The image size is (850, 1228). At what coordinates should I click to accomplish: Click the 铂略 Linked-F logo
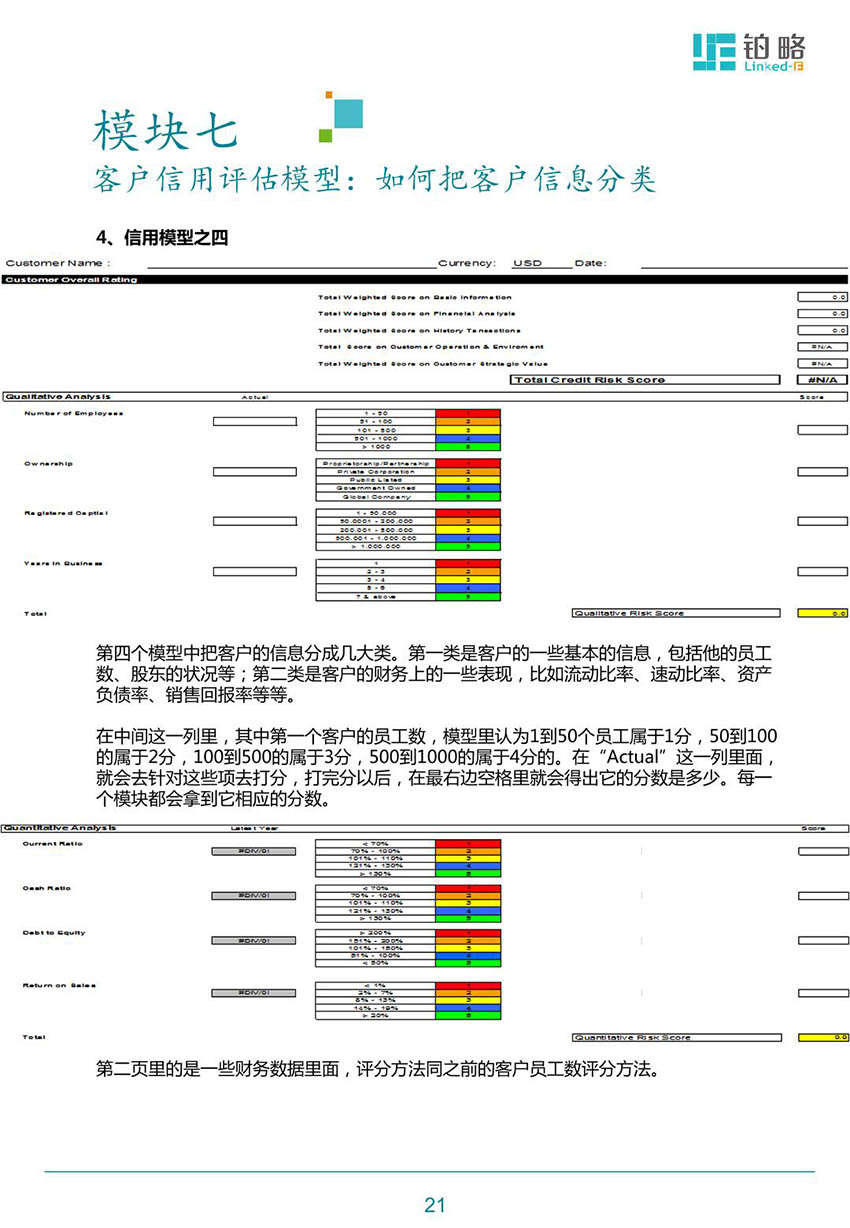(x=749, y=52)
